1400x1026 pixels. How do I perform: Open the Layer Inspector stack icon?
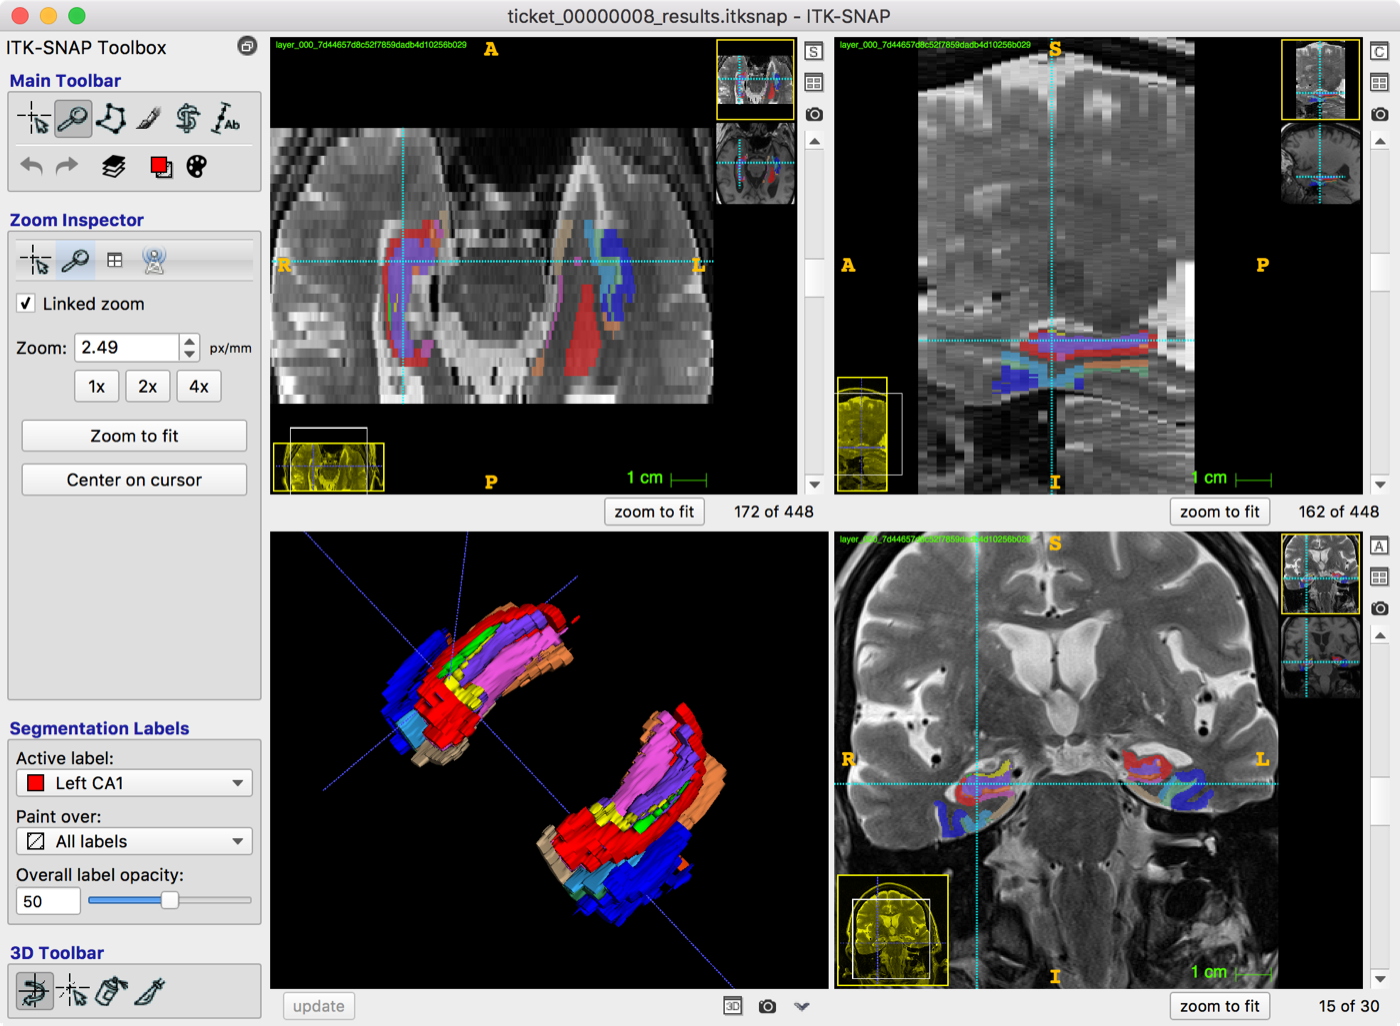[x=114, y=166]
